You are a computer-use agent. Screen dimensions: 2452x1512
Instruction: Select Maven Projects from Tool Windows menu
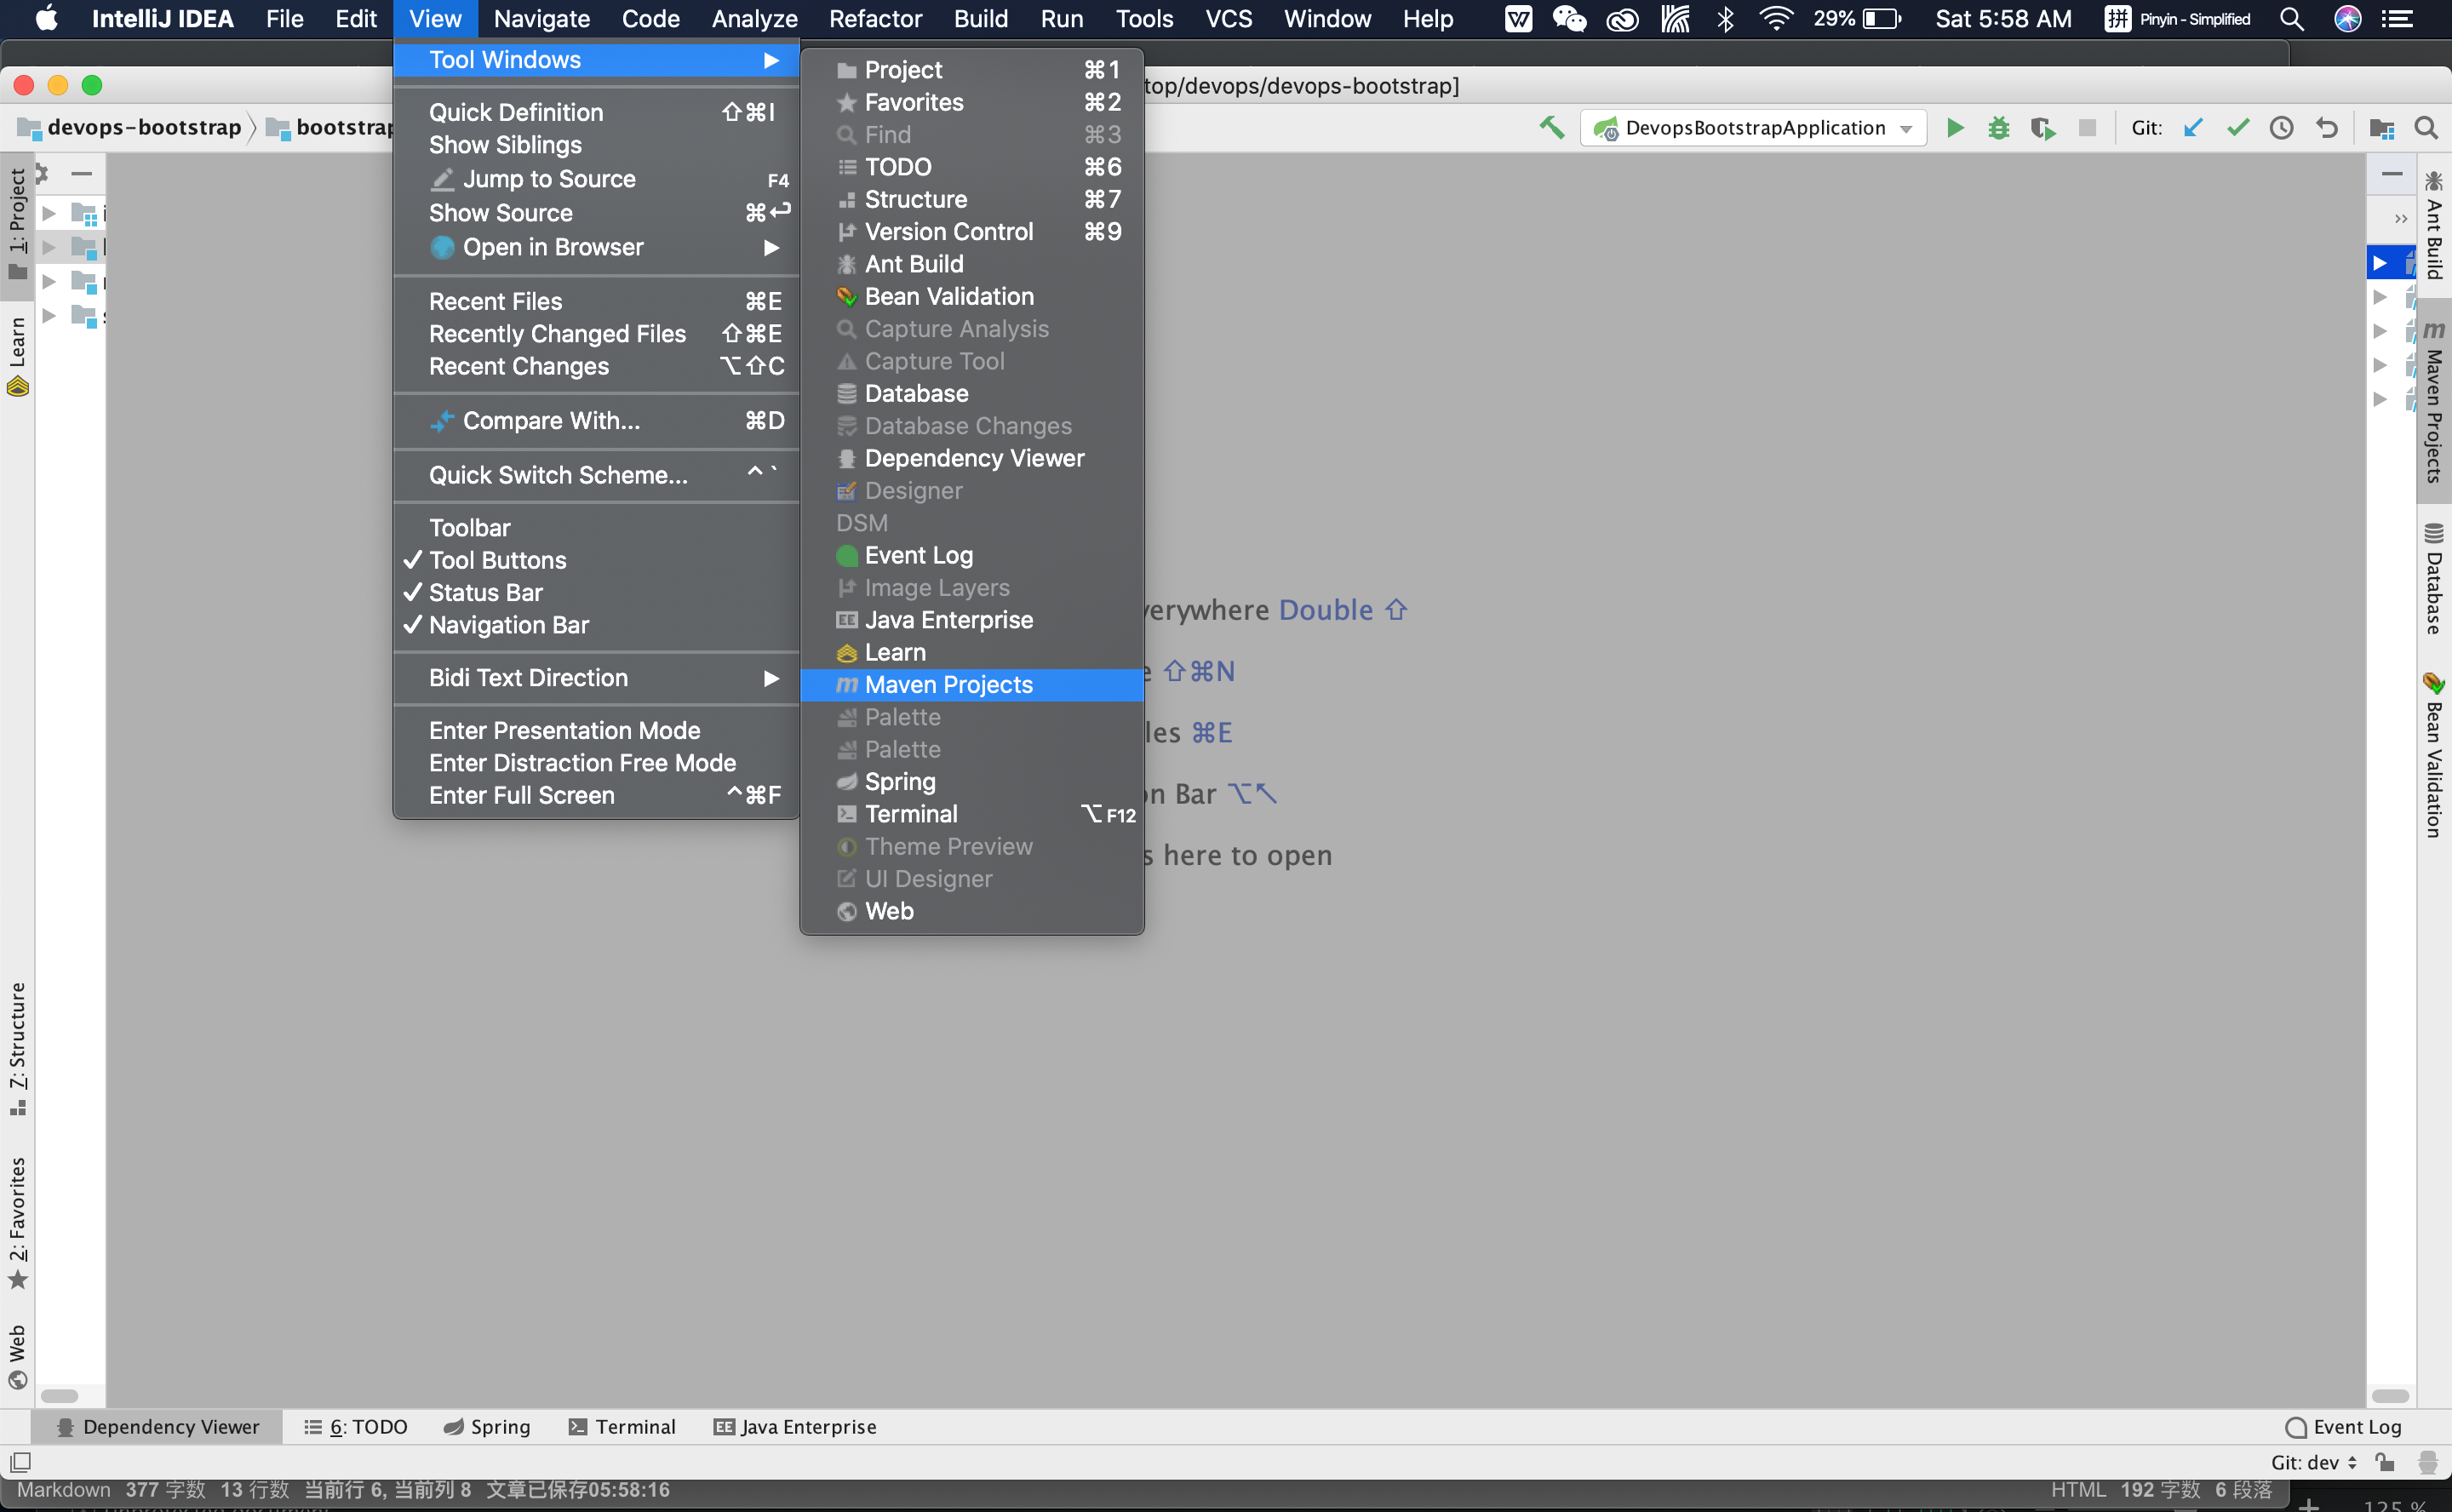click(x=949, y=684)
